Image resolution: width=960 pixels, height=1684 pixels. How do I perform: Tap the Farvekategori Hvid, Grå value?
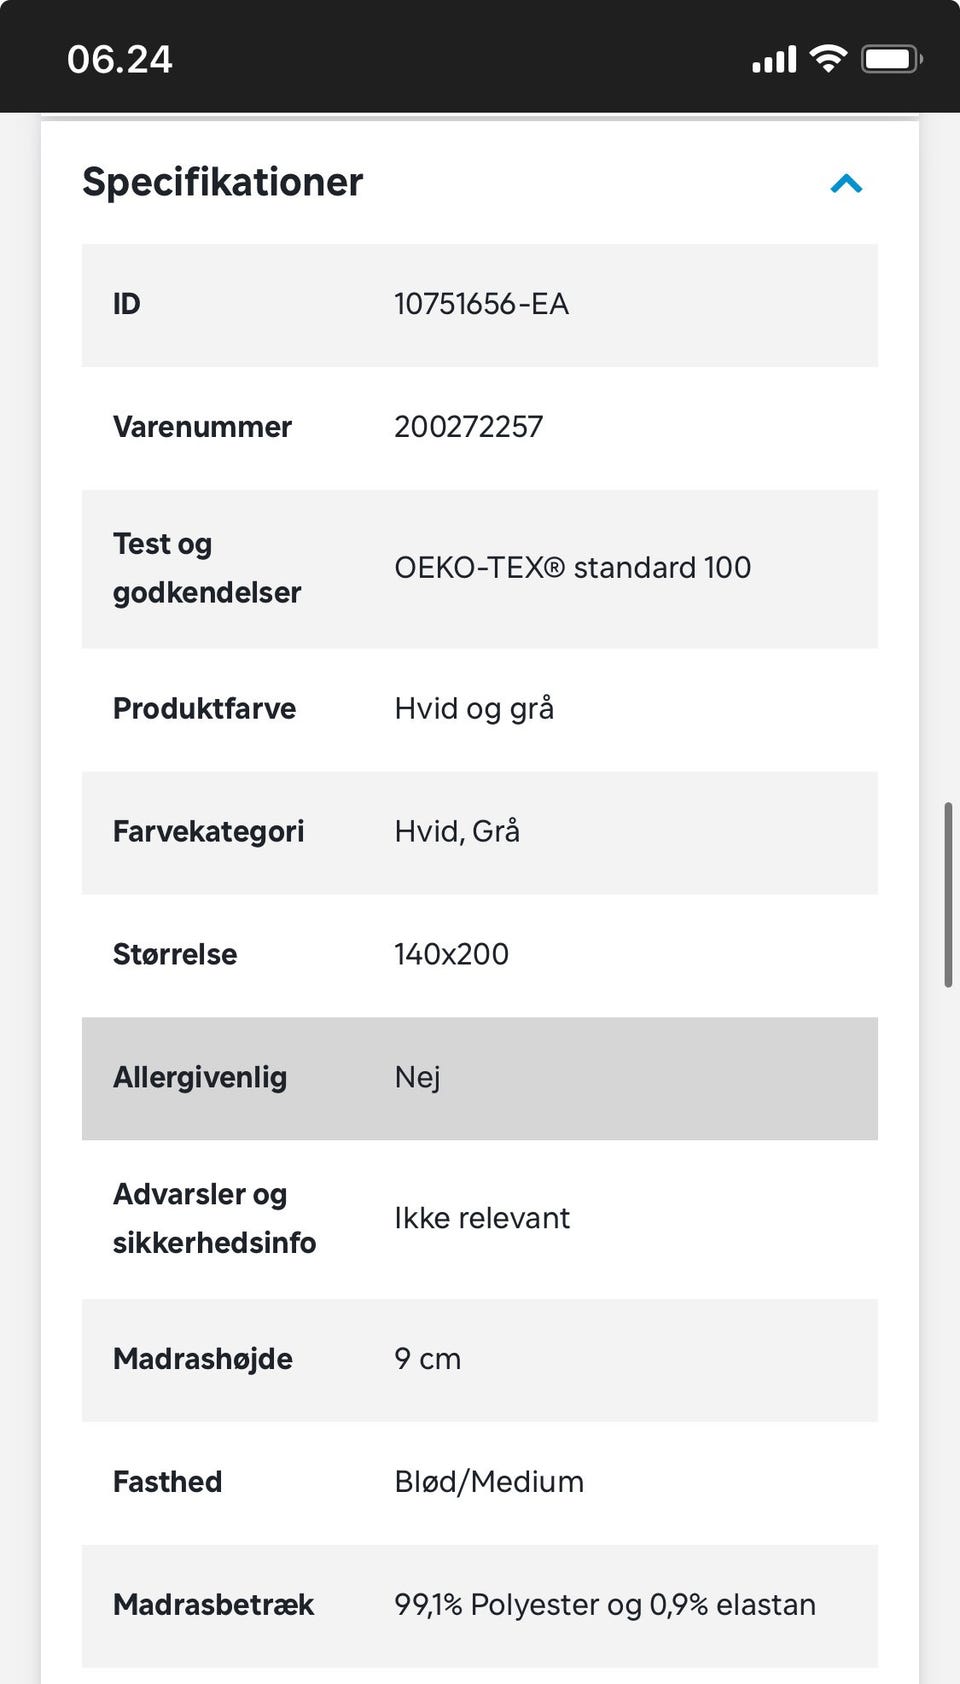tap(457, 832)
